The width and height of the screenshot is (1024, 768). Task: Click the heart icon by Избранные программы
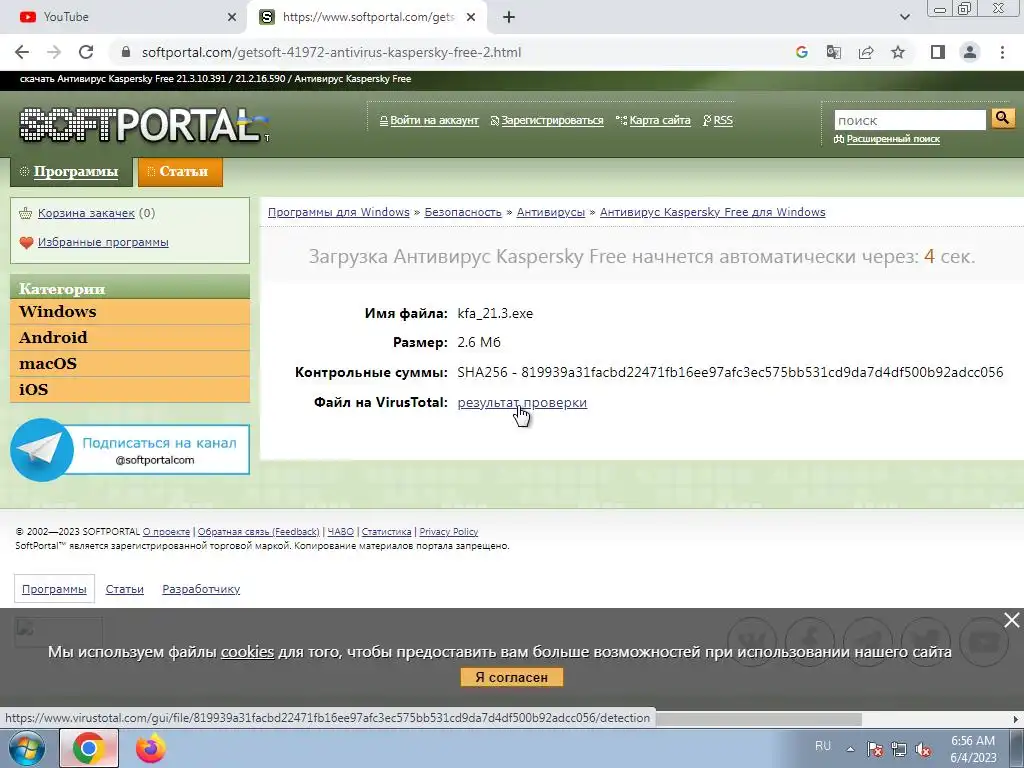point(26,242)
